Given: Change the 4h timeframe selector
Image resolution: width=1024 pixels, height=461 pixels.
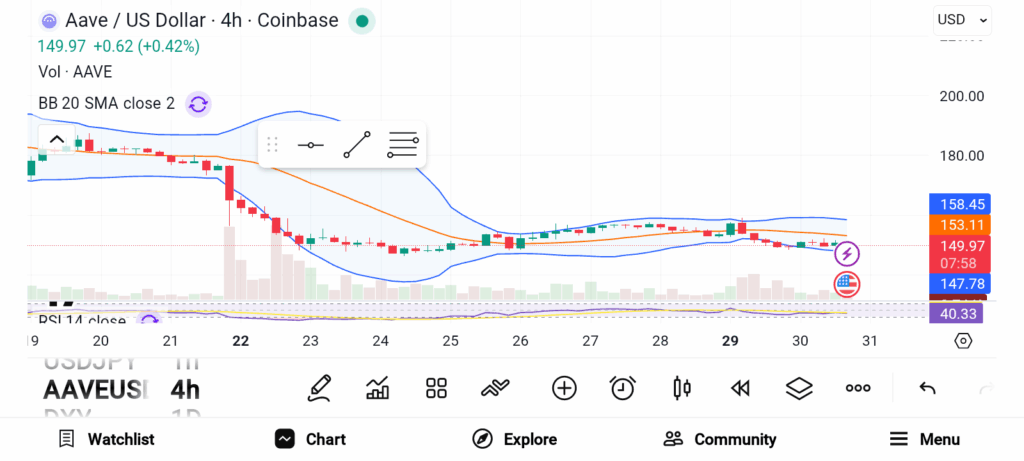Looking at the screenshot, I should pos(185,390).
